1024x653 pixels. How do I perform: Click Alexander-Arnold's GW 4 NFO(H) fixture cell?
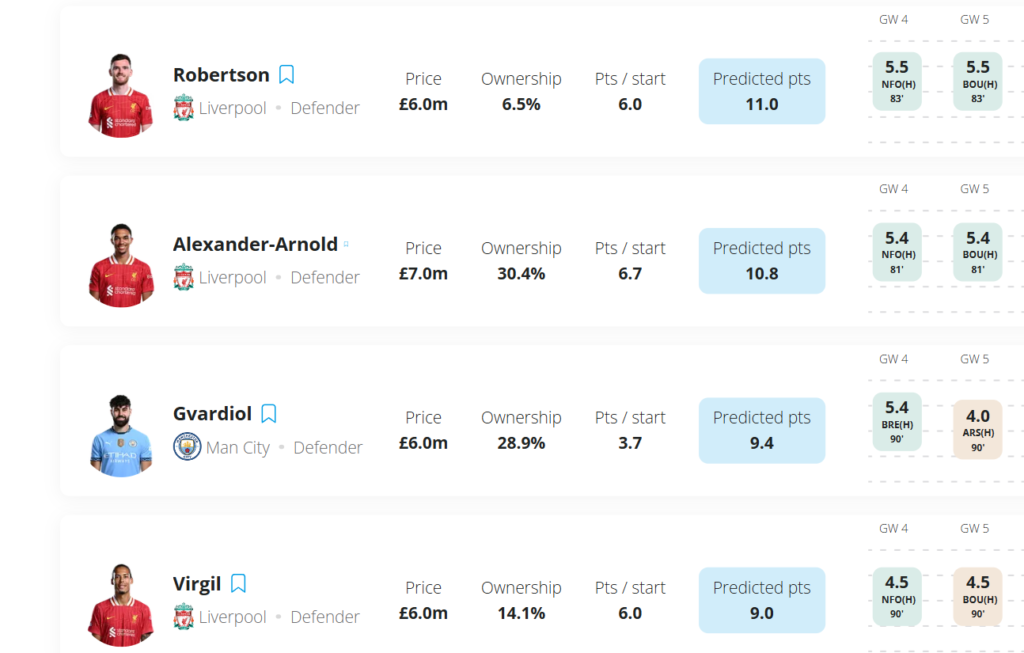click(896, 251)
